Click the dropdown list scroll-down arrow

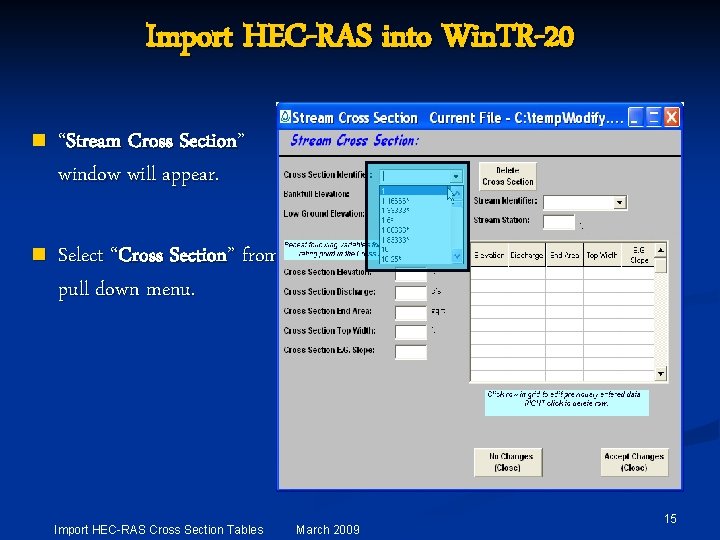coord(457,256)
